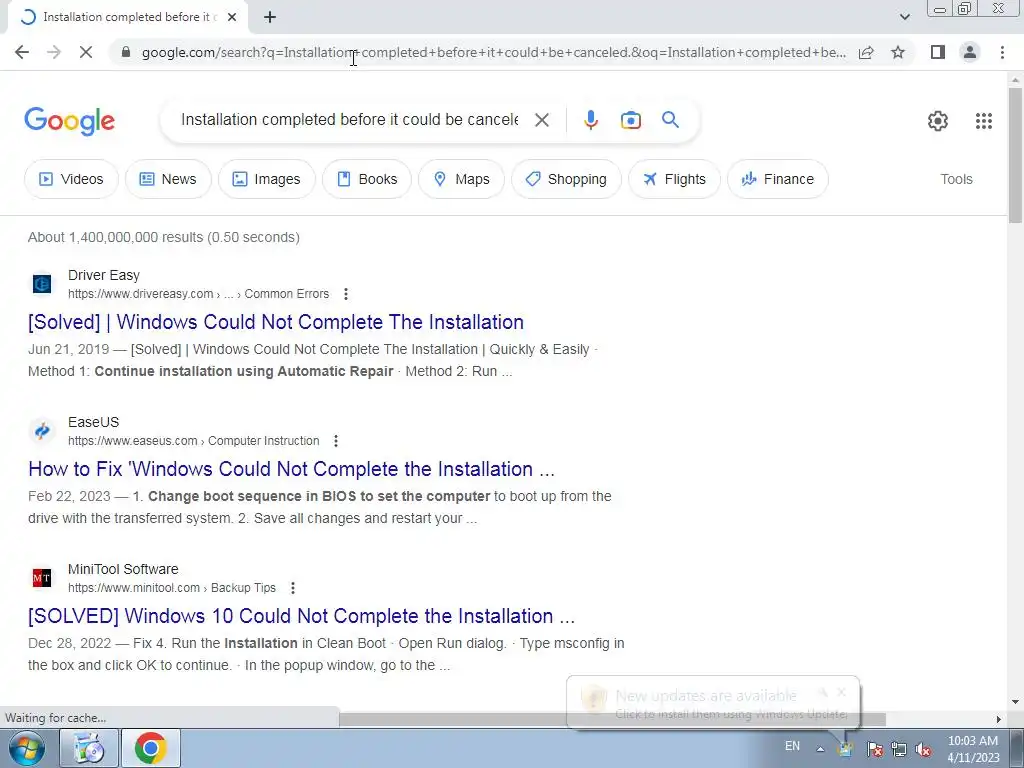Screen dimensions: 1024x768
Task: Click the EN language indicator
Action: [x=792, y=746]
